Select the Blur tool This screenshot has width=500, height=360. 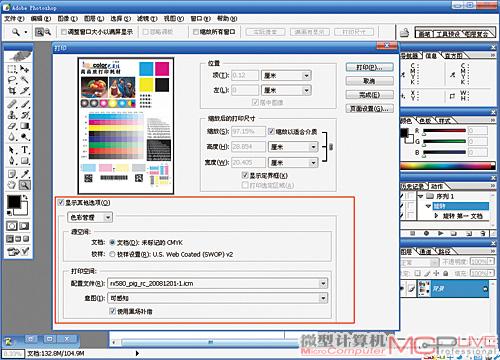coord(12,137)
